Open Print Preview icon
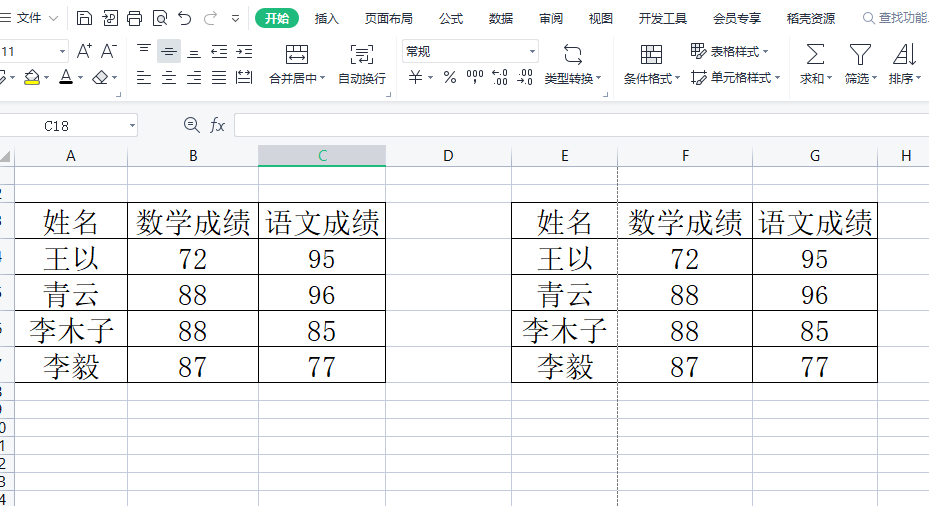Image resolution: width=929 pixels, height=506 pixels. coord(160,18)
